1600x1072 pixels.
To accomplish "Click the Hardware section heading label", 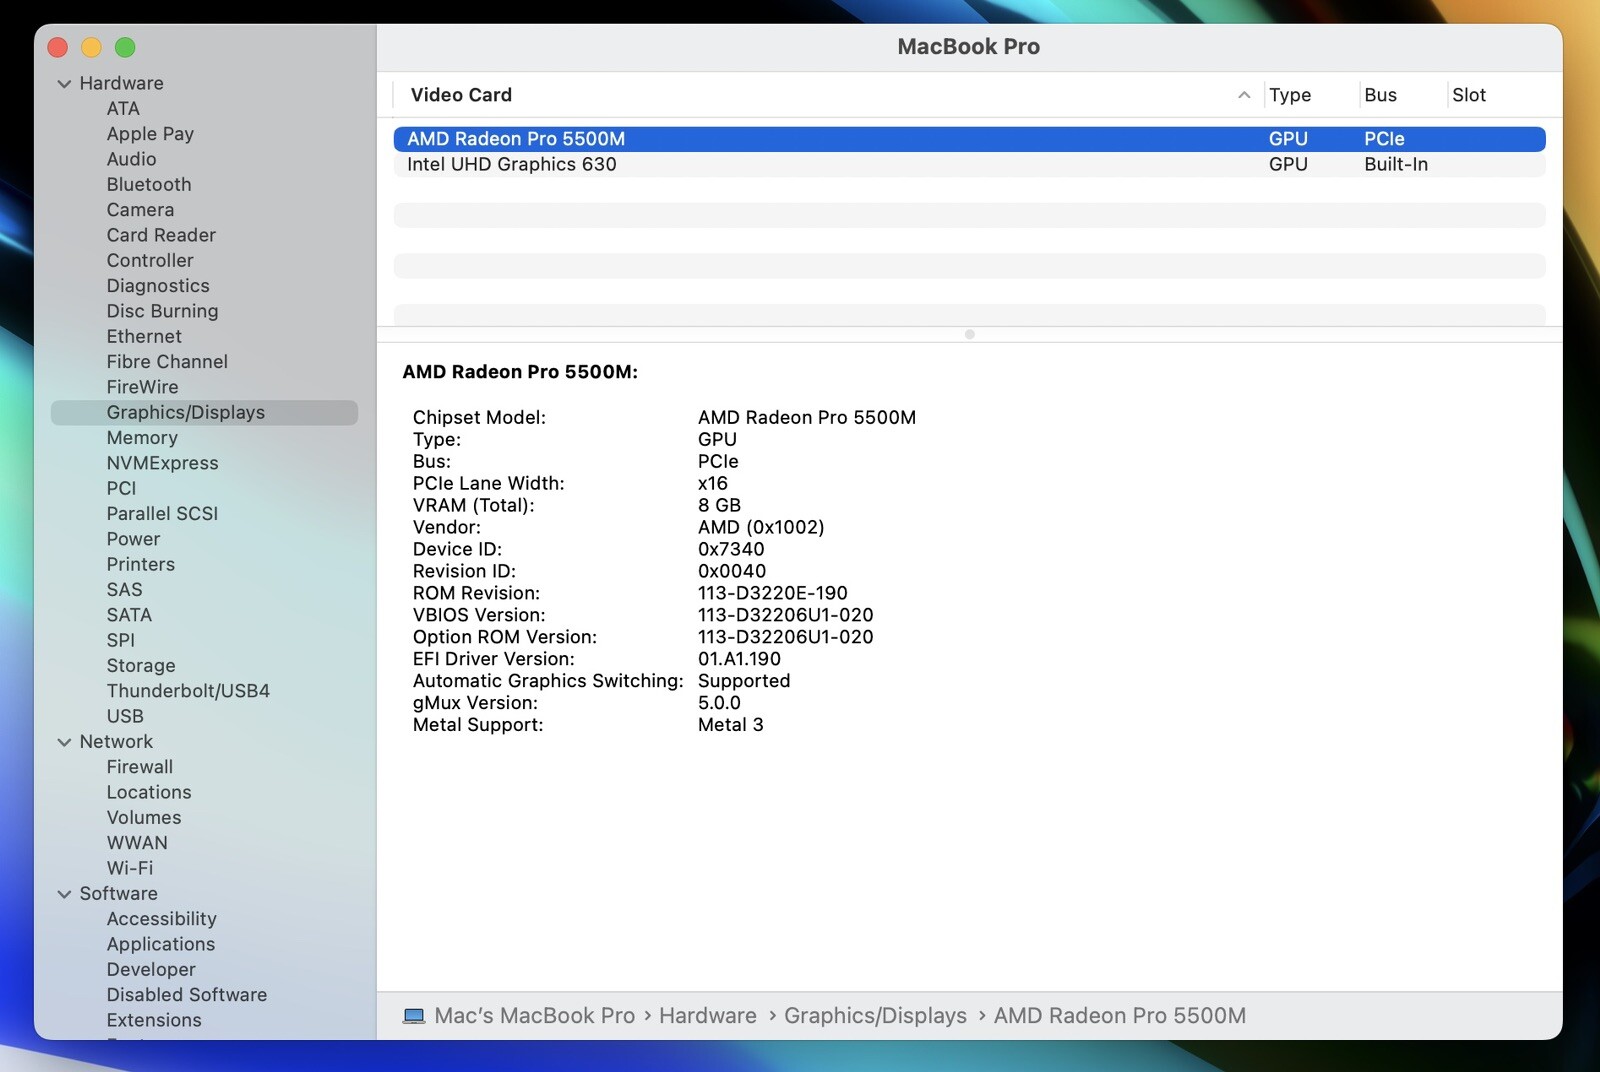I will click(x=121, y=83).
